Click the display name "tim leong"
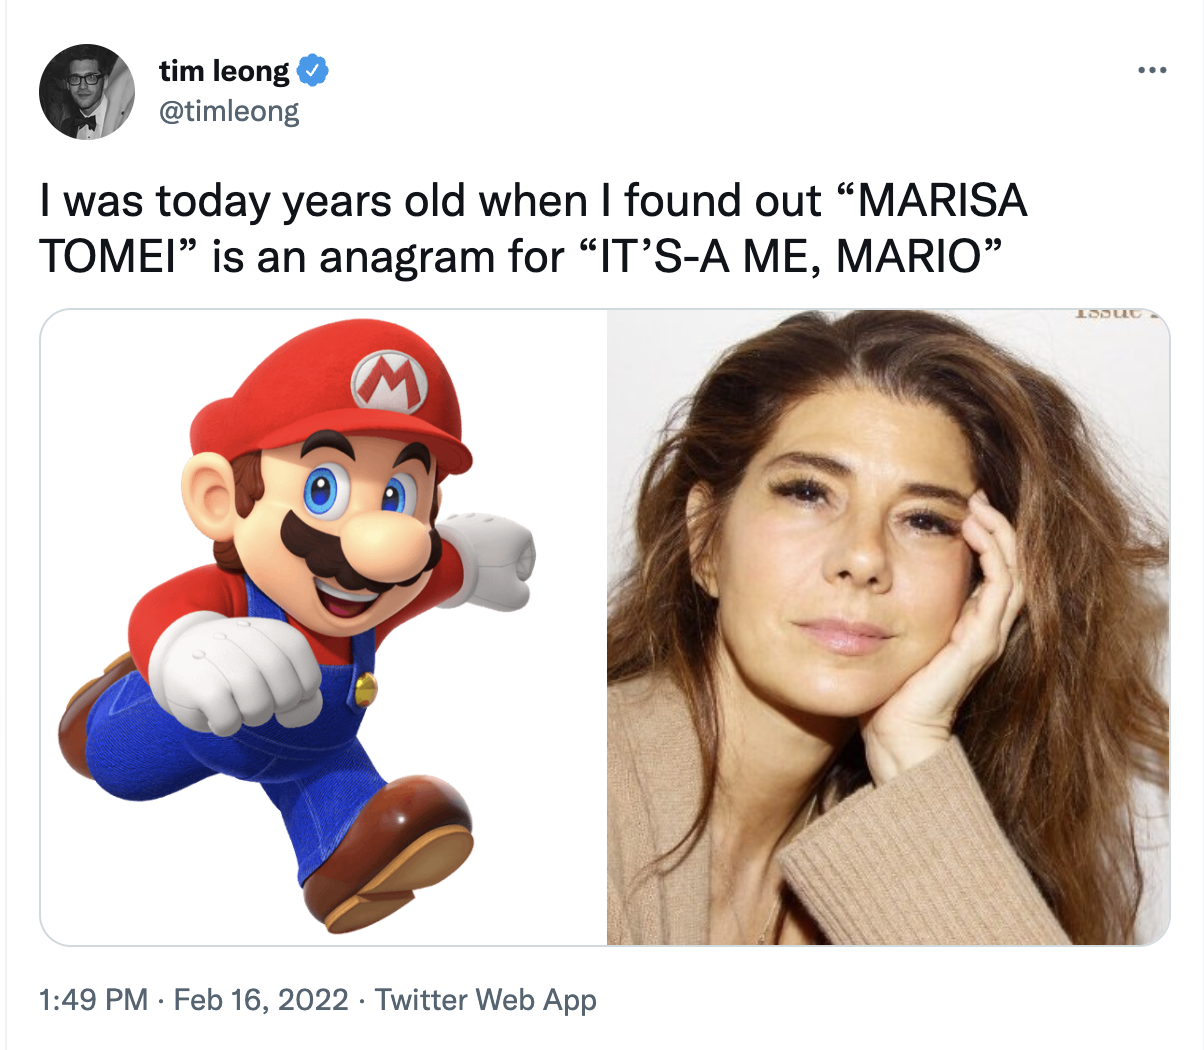Image resolution: width=1204 pixels, height=1050 pixels. click(x=224, y=71)
